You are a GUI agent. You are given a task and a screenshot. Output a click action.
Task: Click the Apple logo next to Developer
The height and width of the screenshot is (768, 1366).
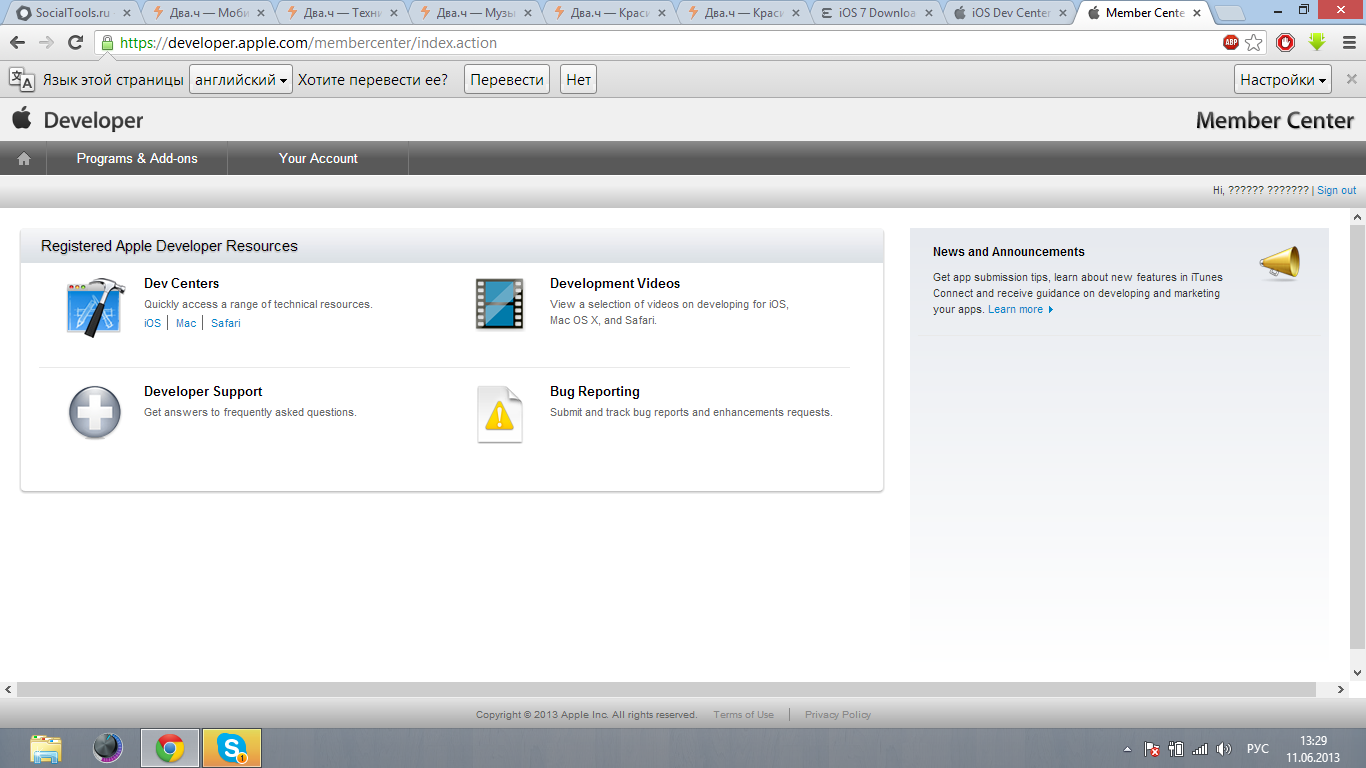21,119
